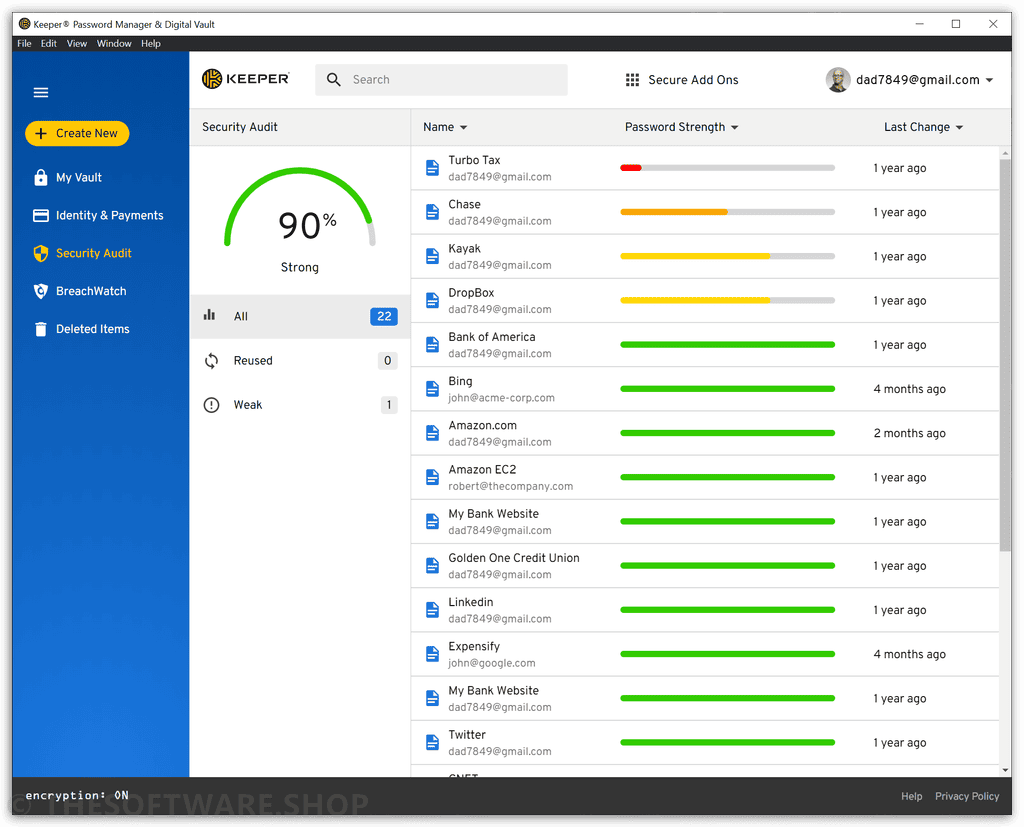This screenshot has width=1024, height=827.
Task: Click the My Vault lock icon
Action: coord(40,178)
